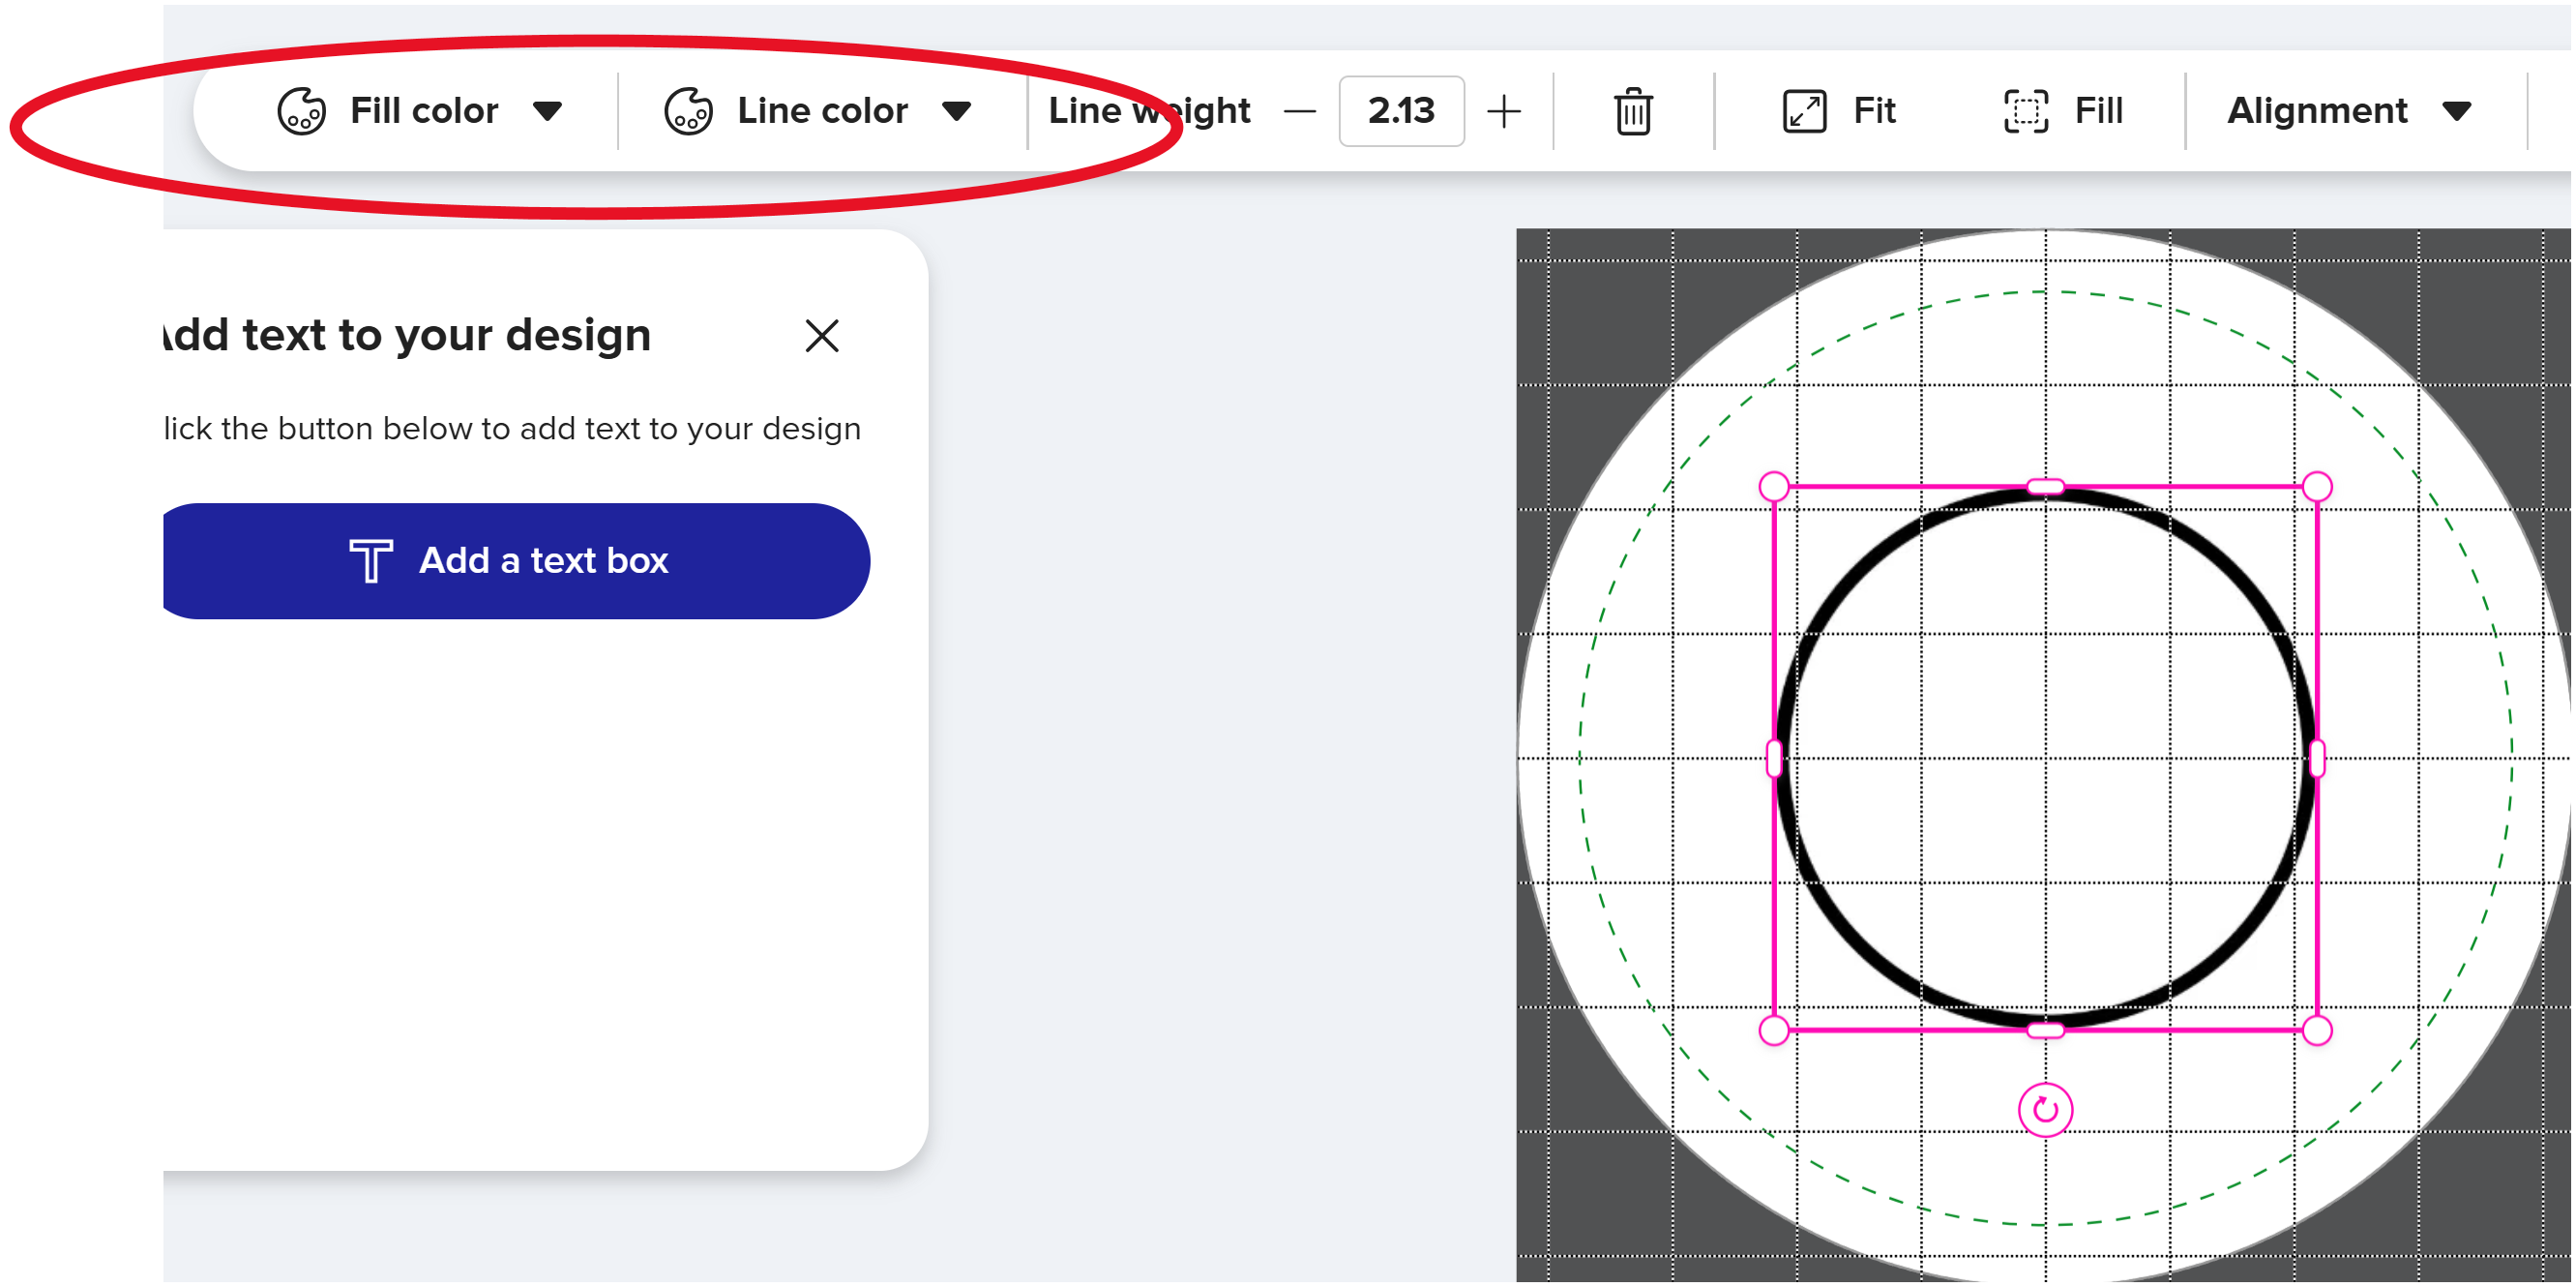Increase line weight with plus button
This screenshot has width=2576, height=1287.
1503,111
